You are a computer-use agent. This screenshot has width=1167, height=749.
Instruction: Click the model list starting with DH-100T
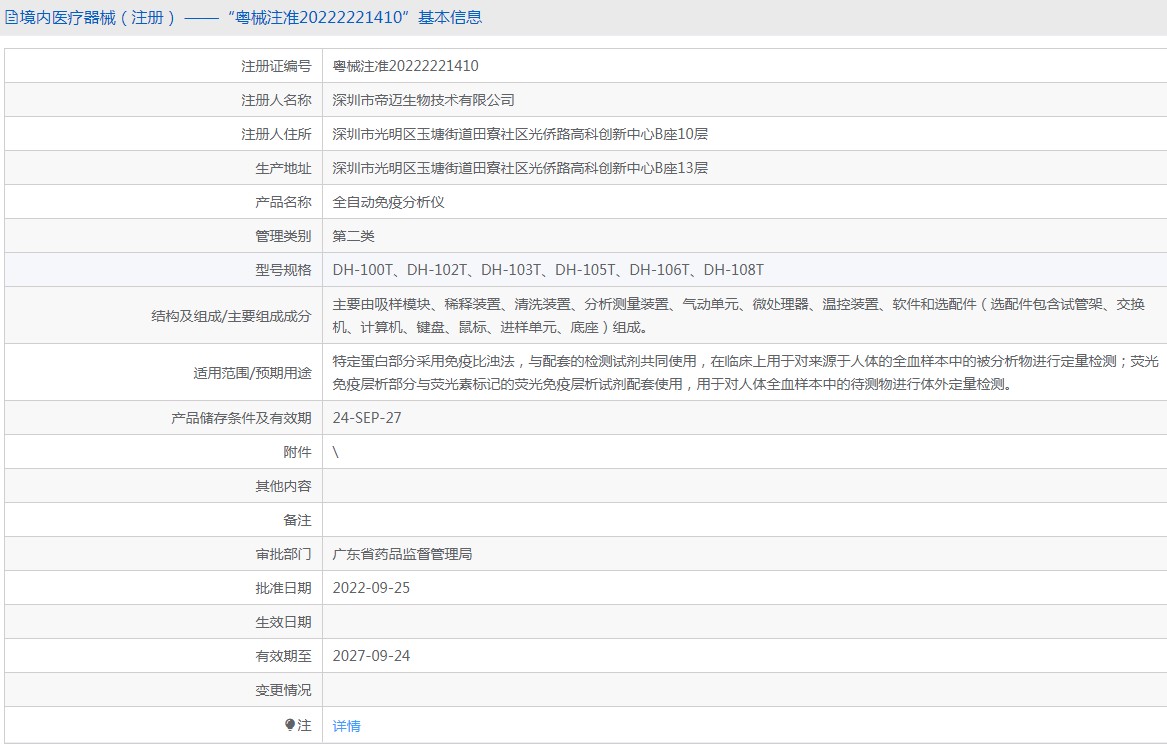coord(548,270)
